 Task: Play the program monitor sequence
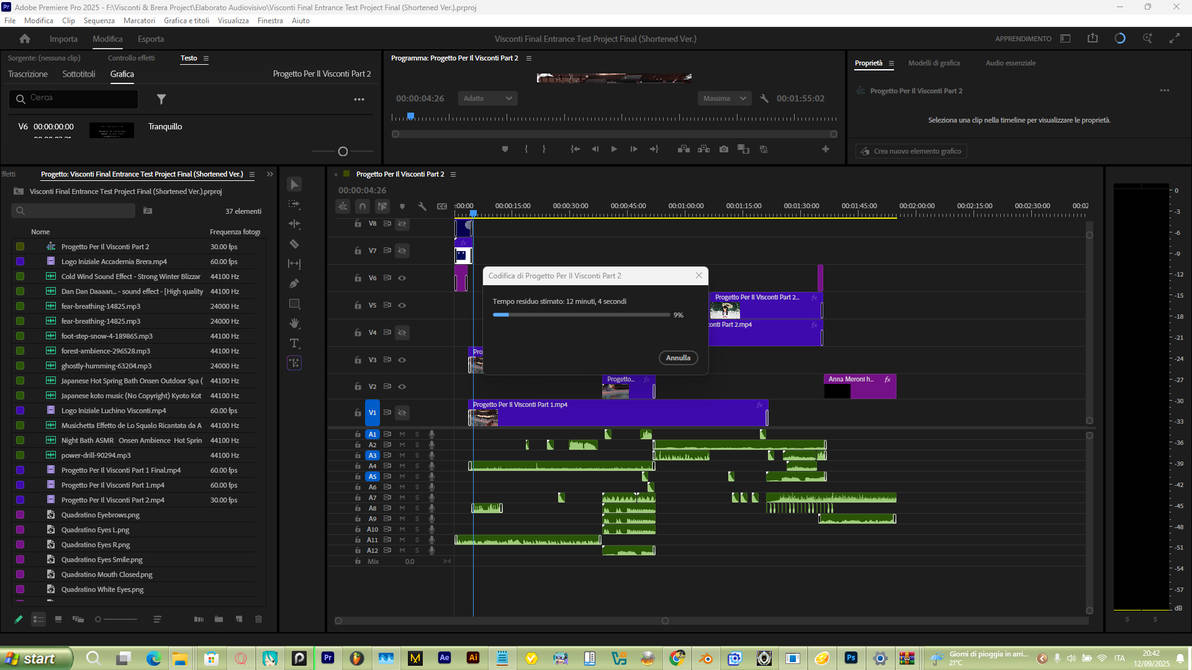pyautogui.click(x=614, y=149)
